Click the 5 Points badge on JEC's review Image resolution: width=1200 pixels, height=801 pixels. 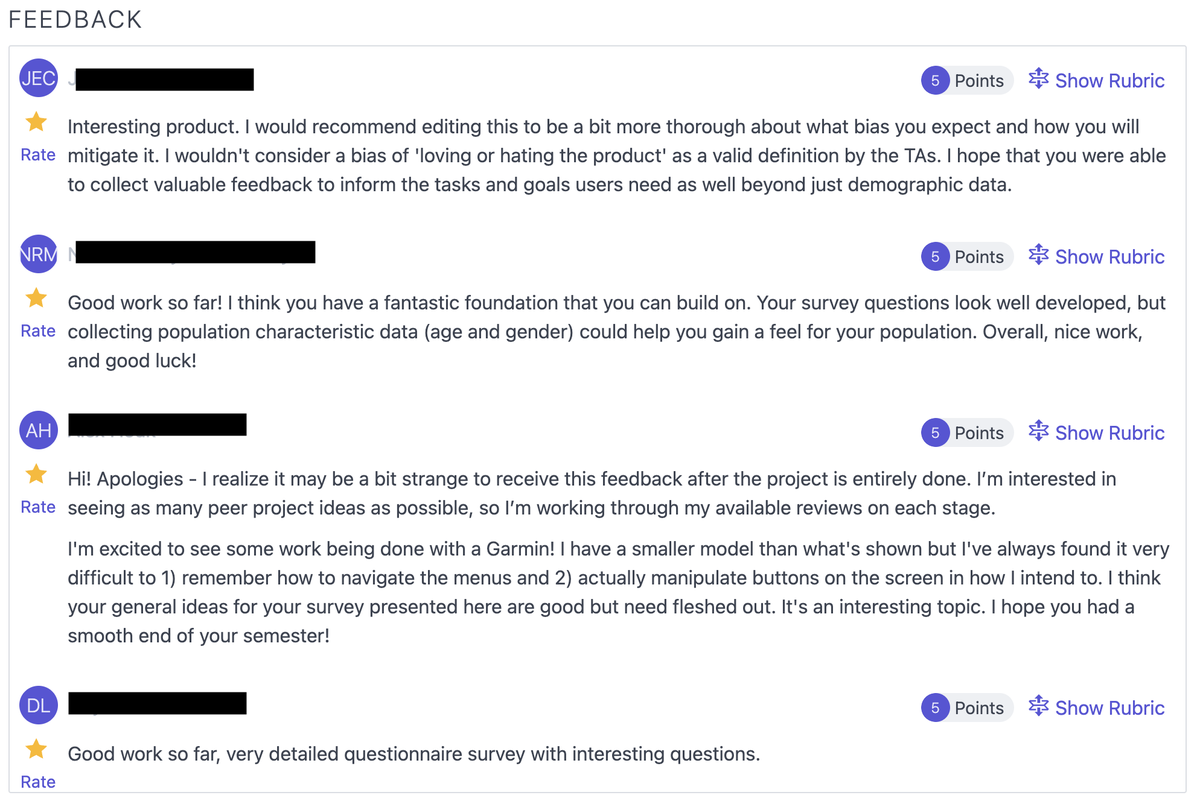point(966,81)
